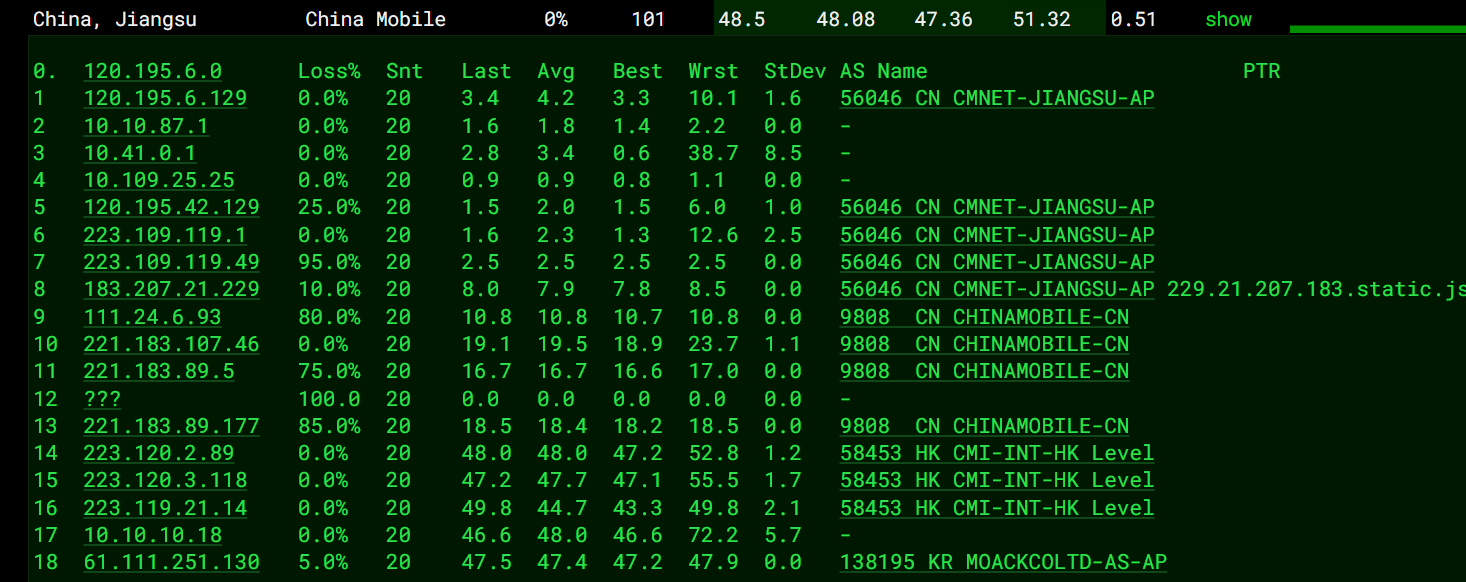This screenshot has width=1466, height=582.
Task: Click hop 1's AS 56046 CMNET-JIANGSU-AP link
Action: [x=997, y=98]
